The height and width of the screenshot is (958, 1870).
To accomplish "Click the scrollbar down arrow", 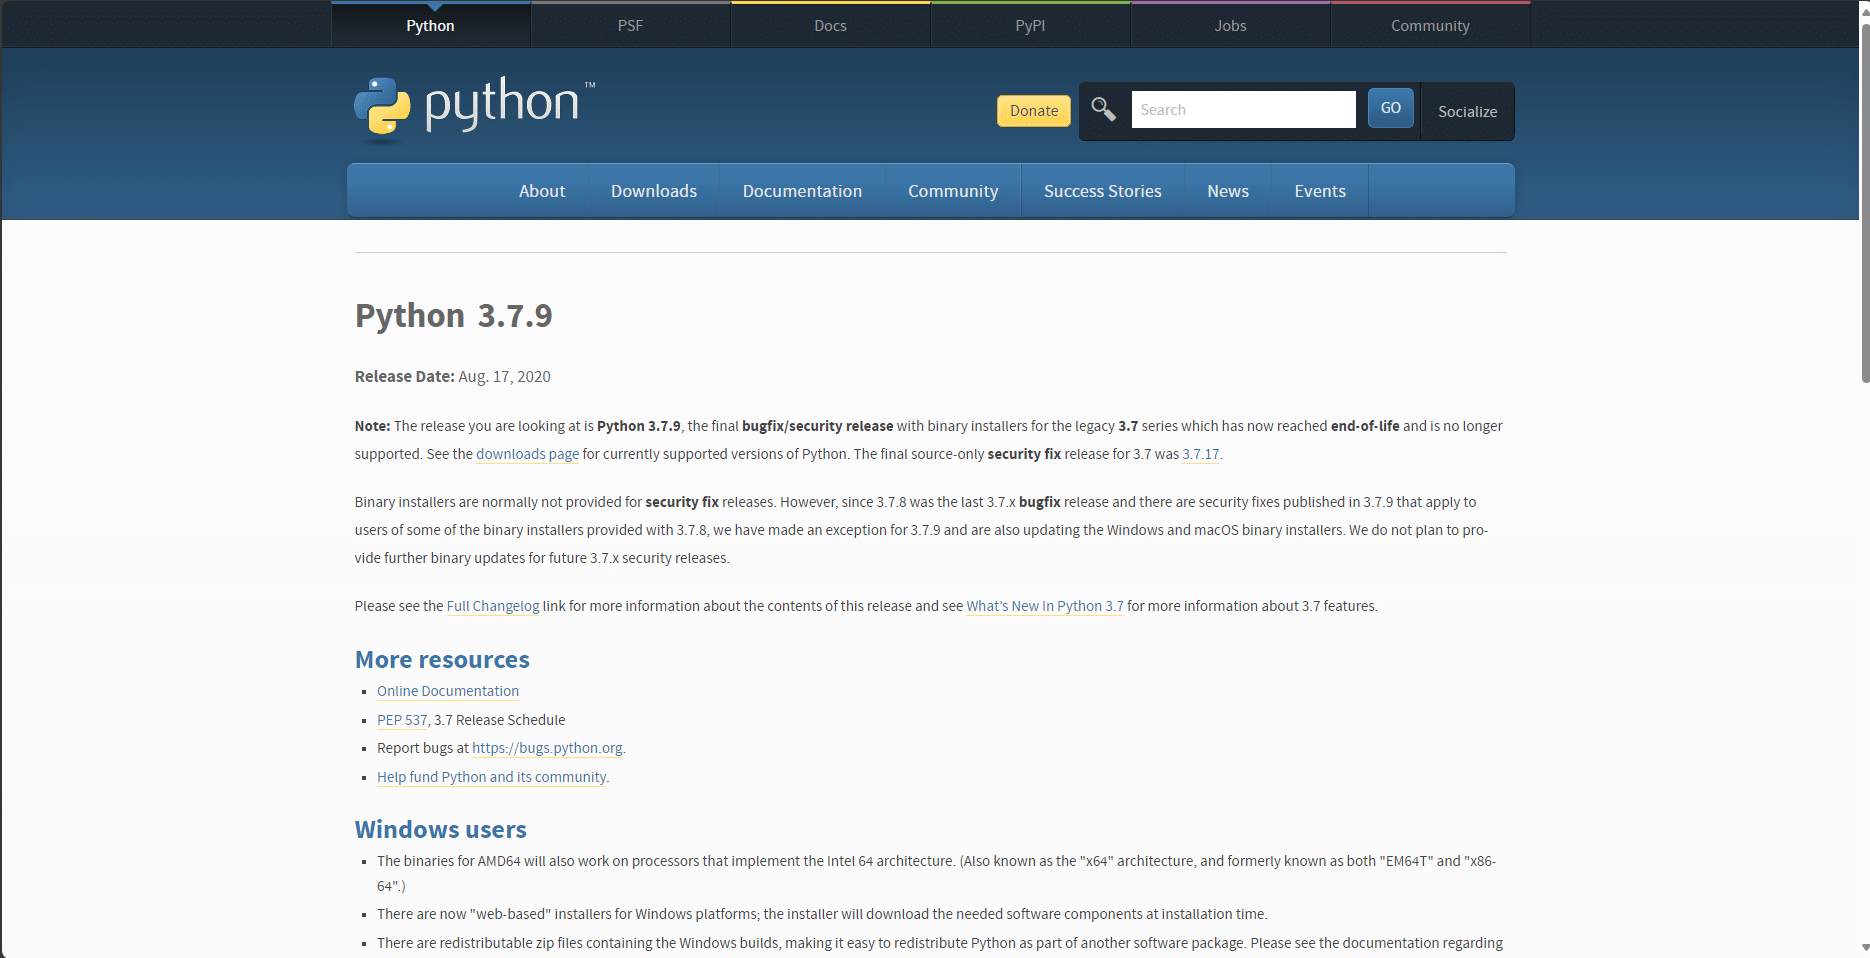I will (1865, 947).
